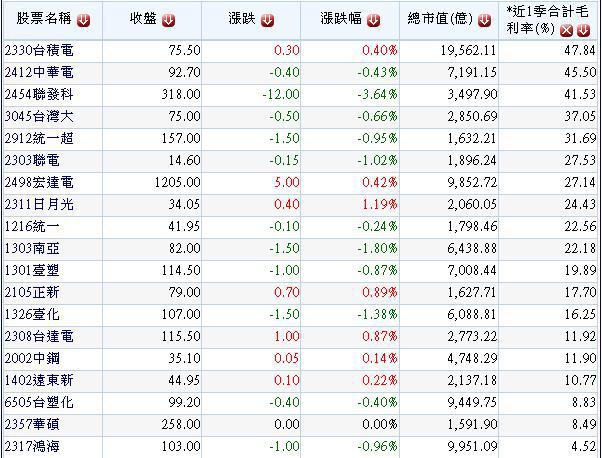Open stock 2330台積電
This screenshot has width=602, height=458.
39,50
